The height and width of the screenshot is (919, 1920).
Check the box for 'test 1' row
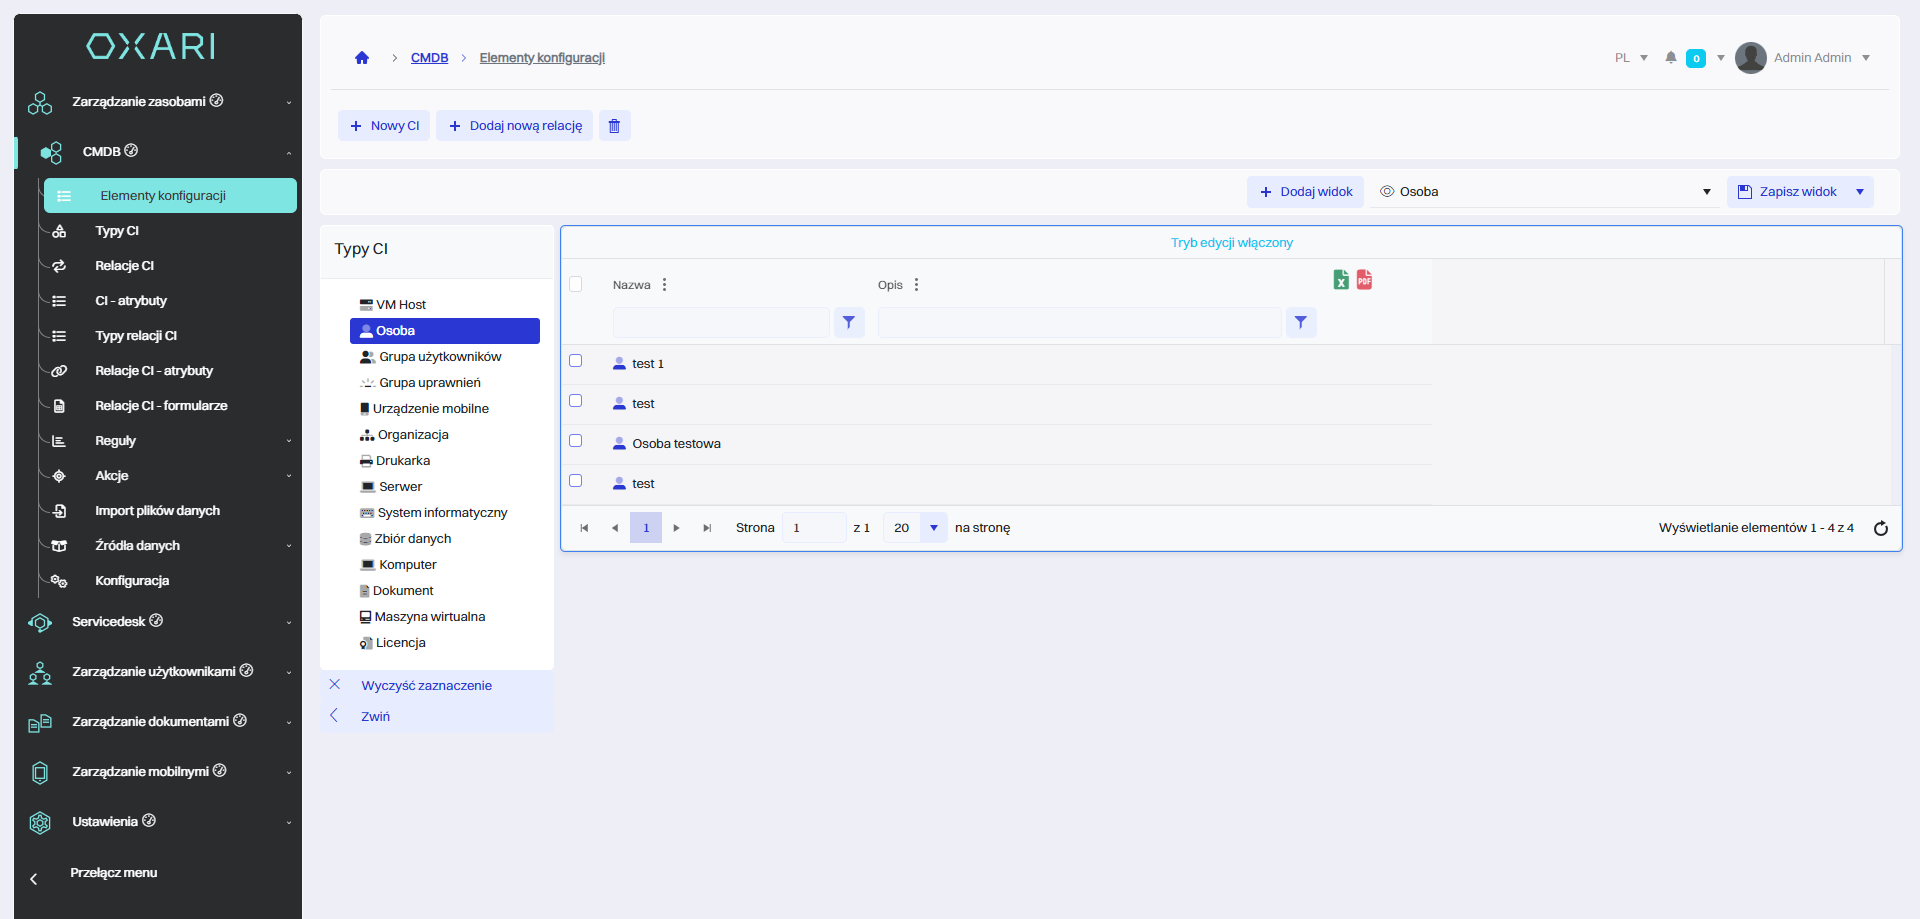pyautogui.click(x=576, y=361)
